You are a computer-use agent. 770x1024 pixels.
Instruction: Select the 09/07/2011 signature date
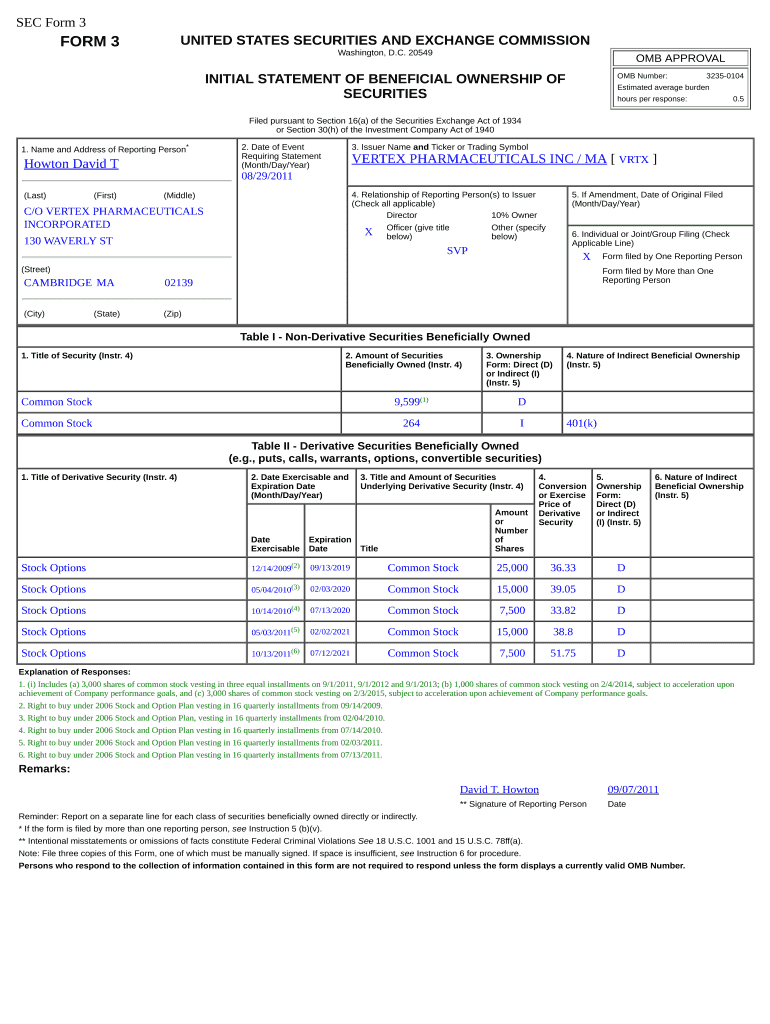pyautogui.click(x=633, y=790)
